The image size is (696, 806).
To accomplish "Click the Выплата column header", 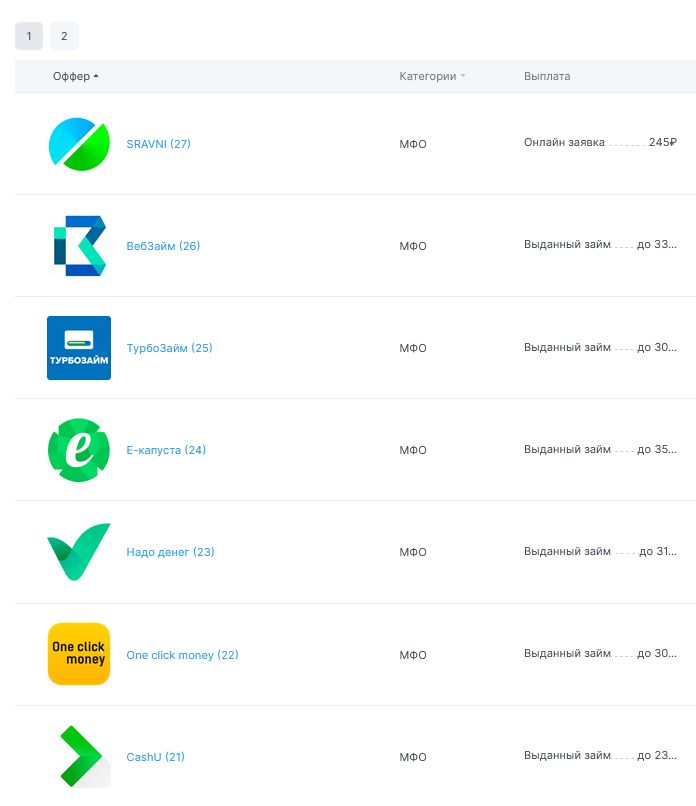I will coord(547,76).
